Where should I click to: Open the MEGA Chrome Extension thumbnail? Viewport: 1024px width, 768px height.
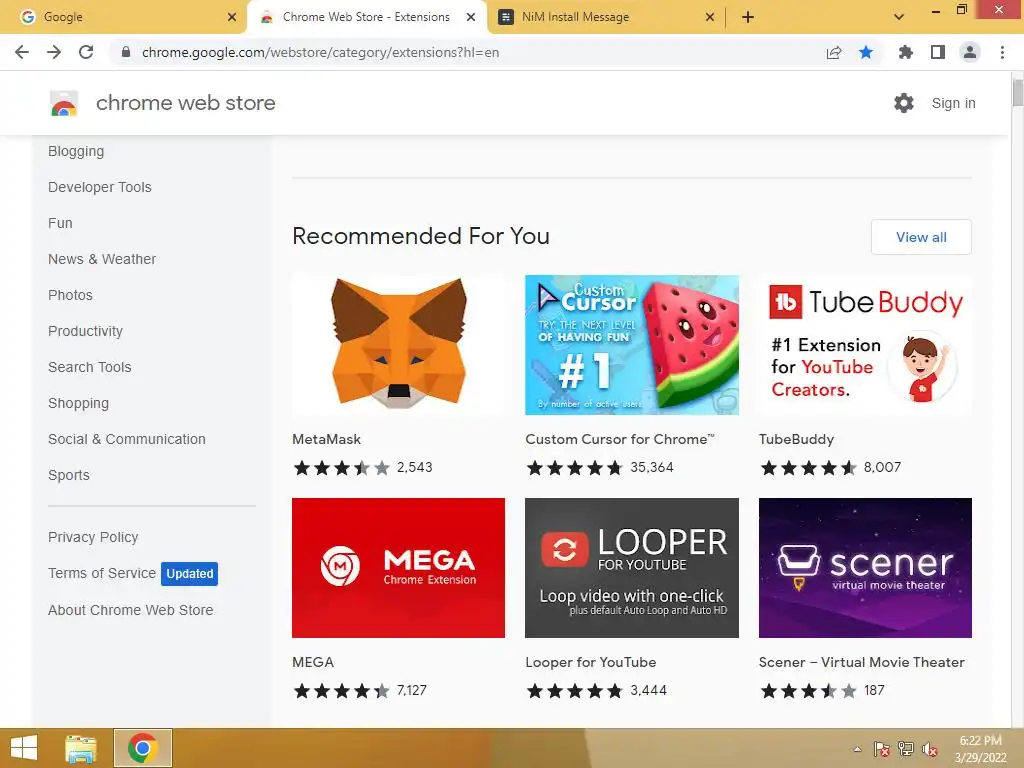398,568
